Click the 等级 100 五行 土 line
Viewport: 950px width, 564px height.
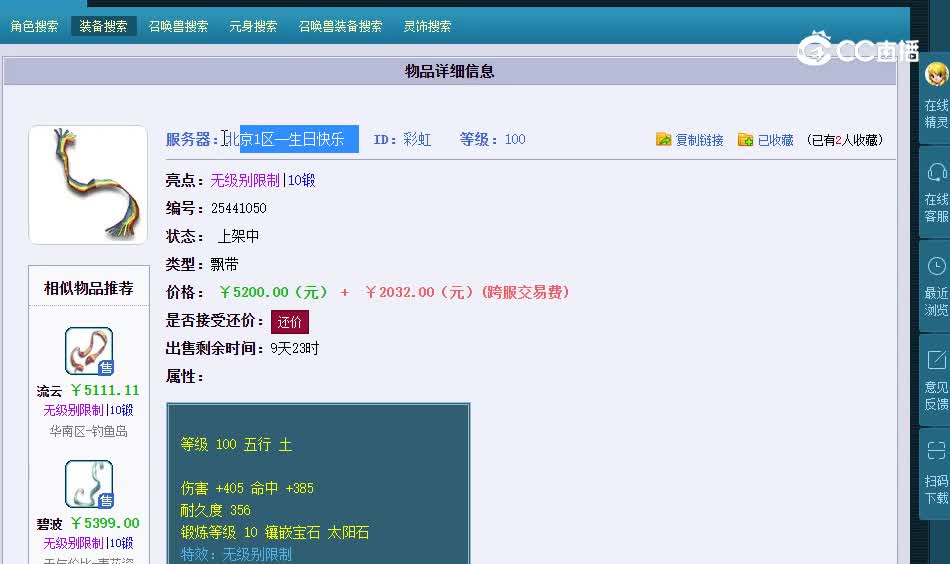pos(236,445)
